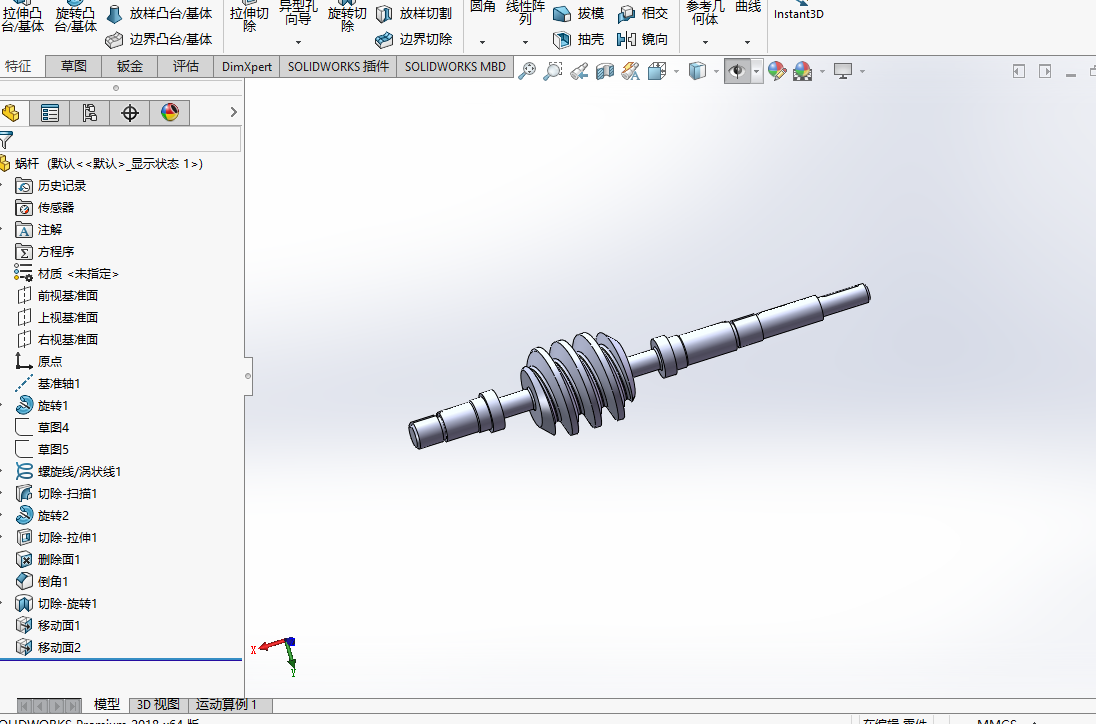This screenshot has width=1096, height=724.
Task: Choose the 放样切割 lofted cut tool
Action: tap(414, 13)
